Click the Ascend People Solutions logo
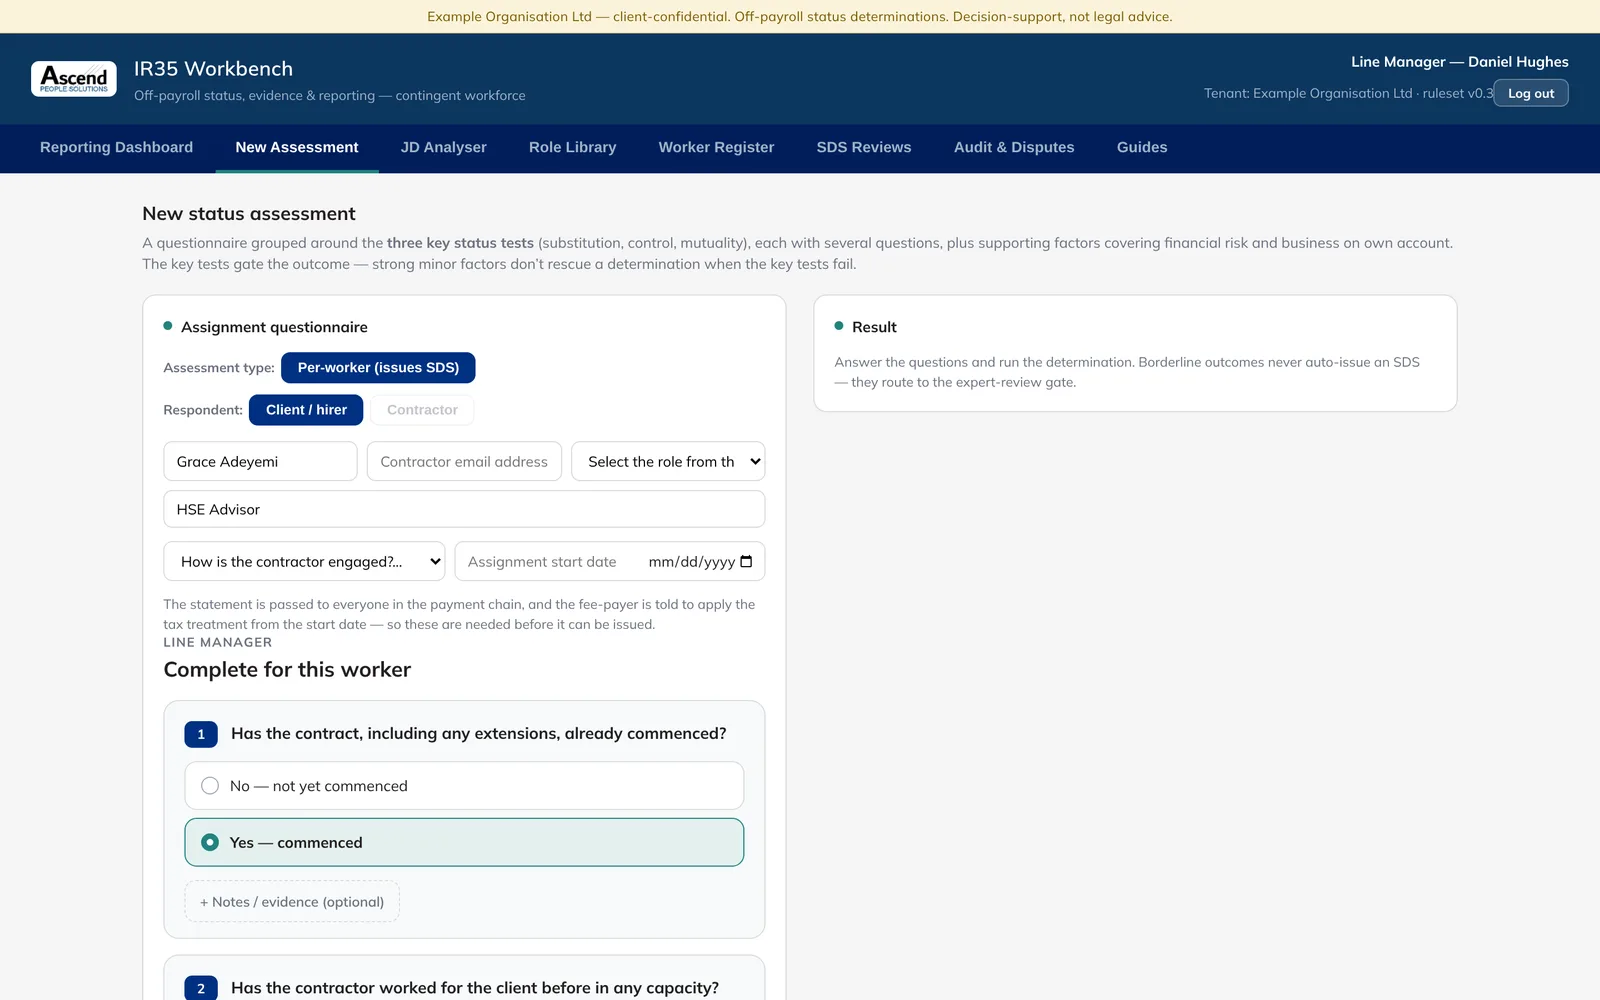1600x1000 pixels. [74, 79]
